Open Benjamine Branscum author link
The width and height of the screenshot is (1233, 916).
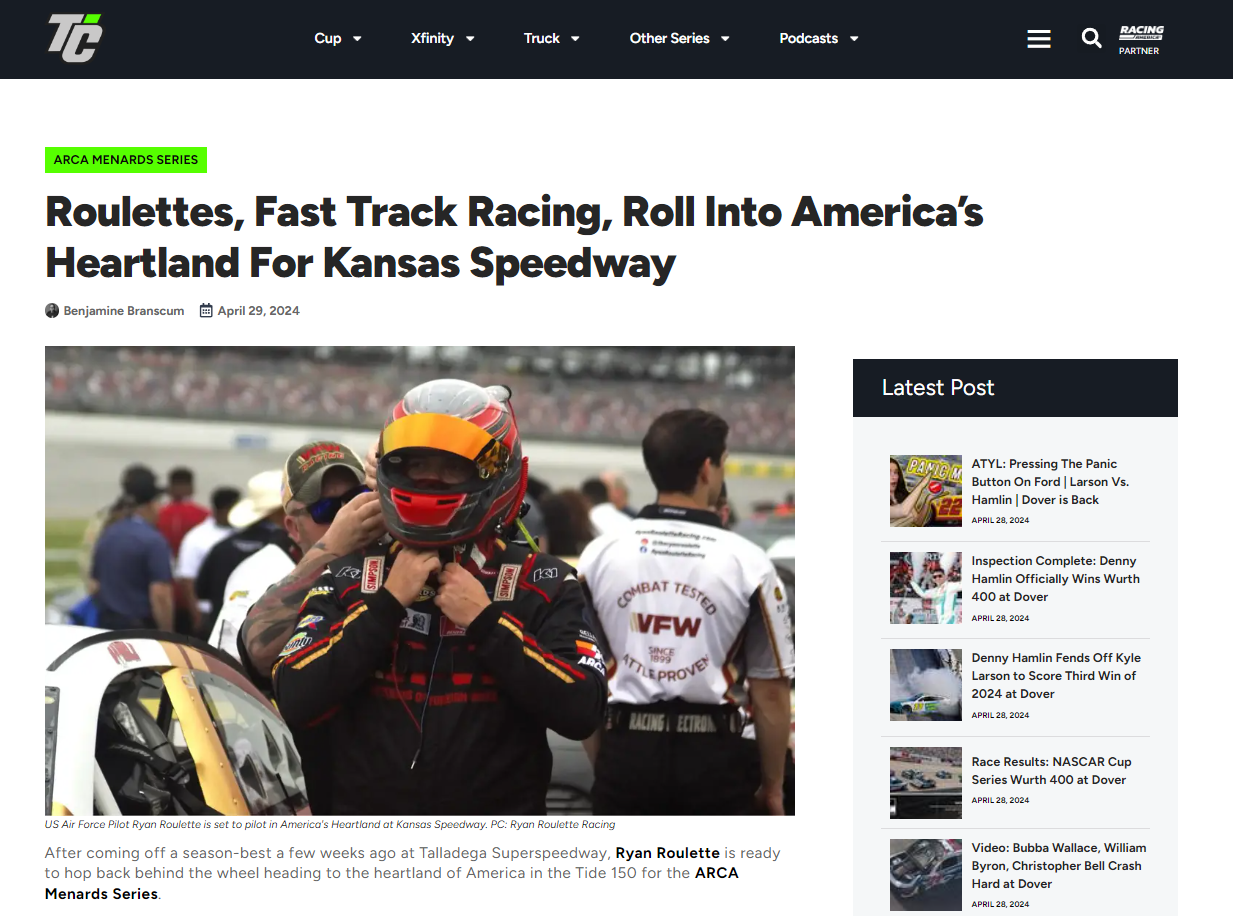[124, 311]
